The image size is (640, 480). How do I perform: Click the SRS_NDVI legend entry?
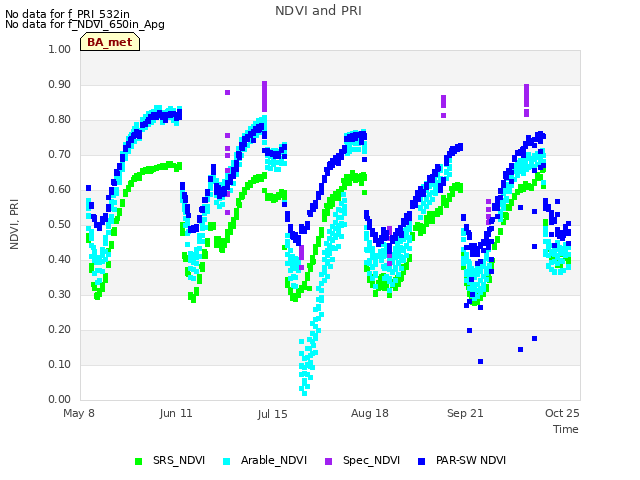(170, 460)
